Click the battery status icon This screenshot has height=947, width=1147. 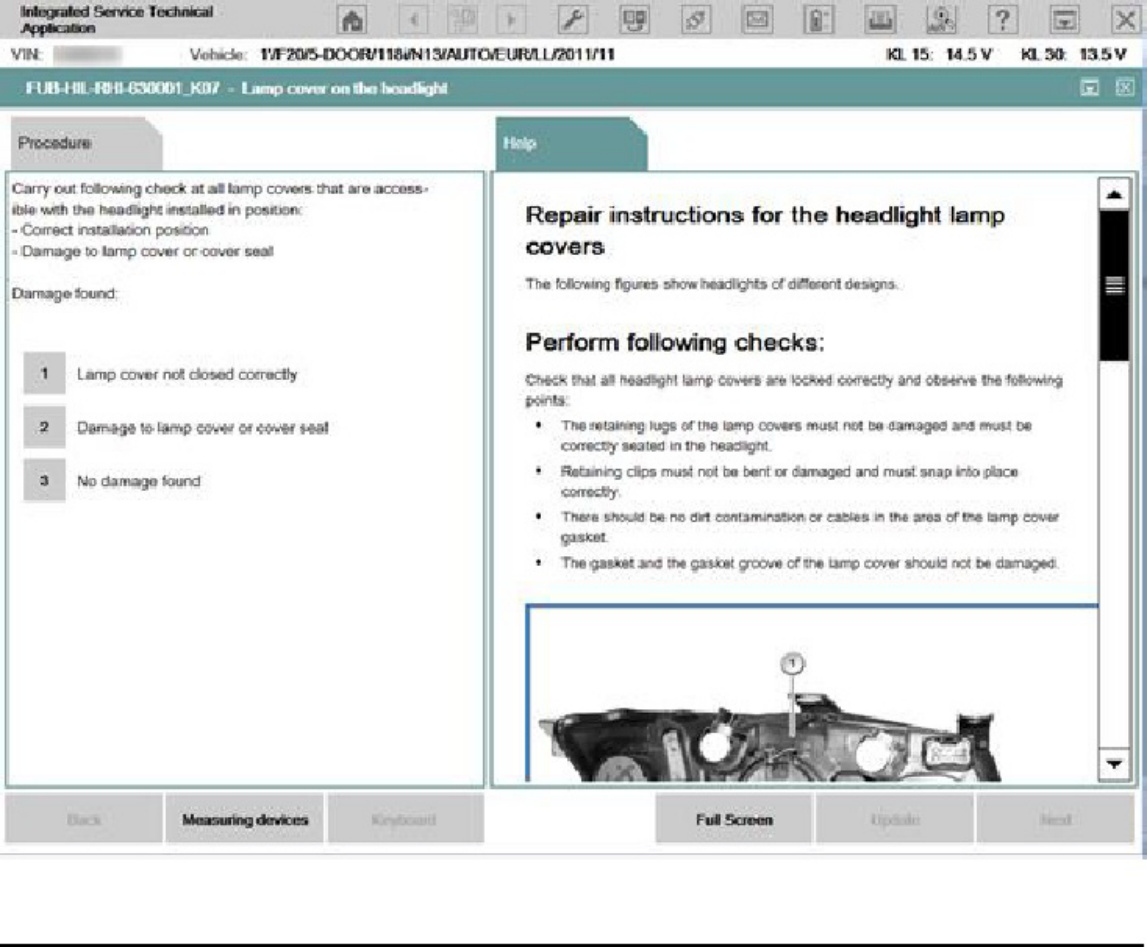[818, 20]
